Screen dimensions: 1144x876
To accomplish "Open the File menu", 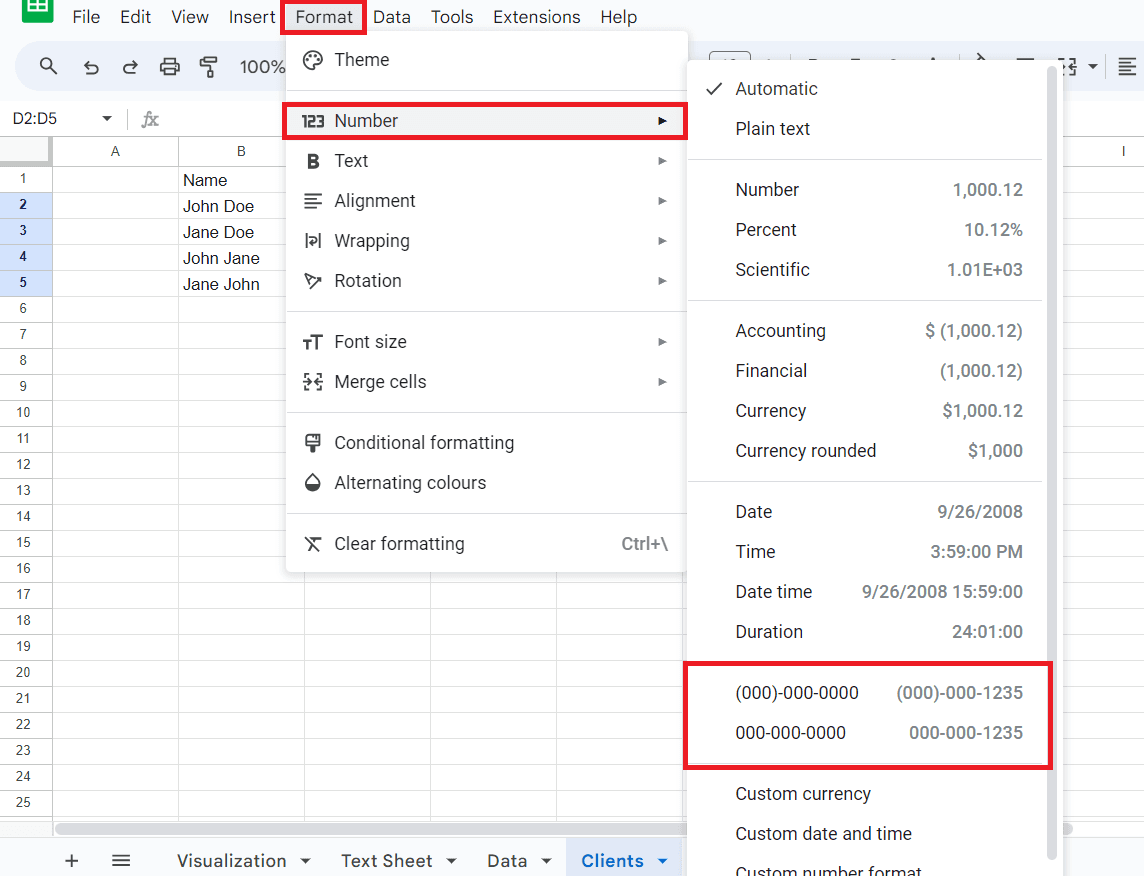I will click(x=86, y=17).
